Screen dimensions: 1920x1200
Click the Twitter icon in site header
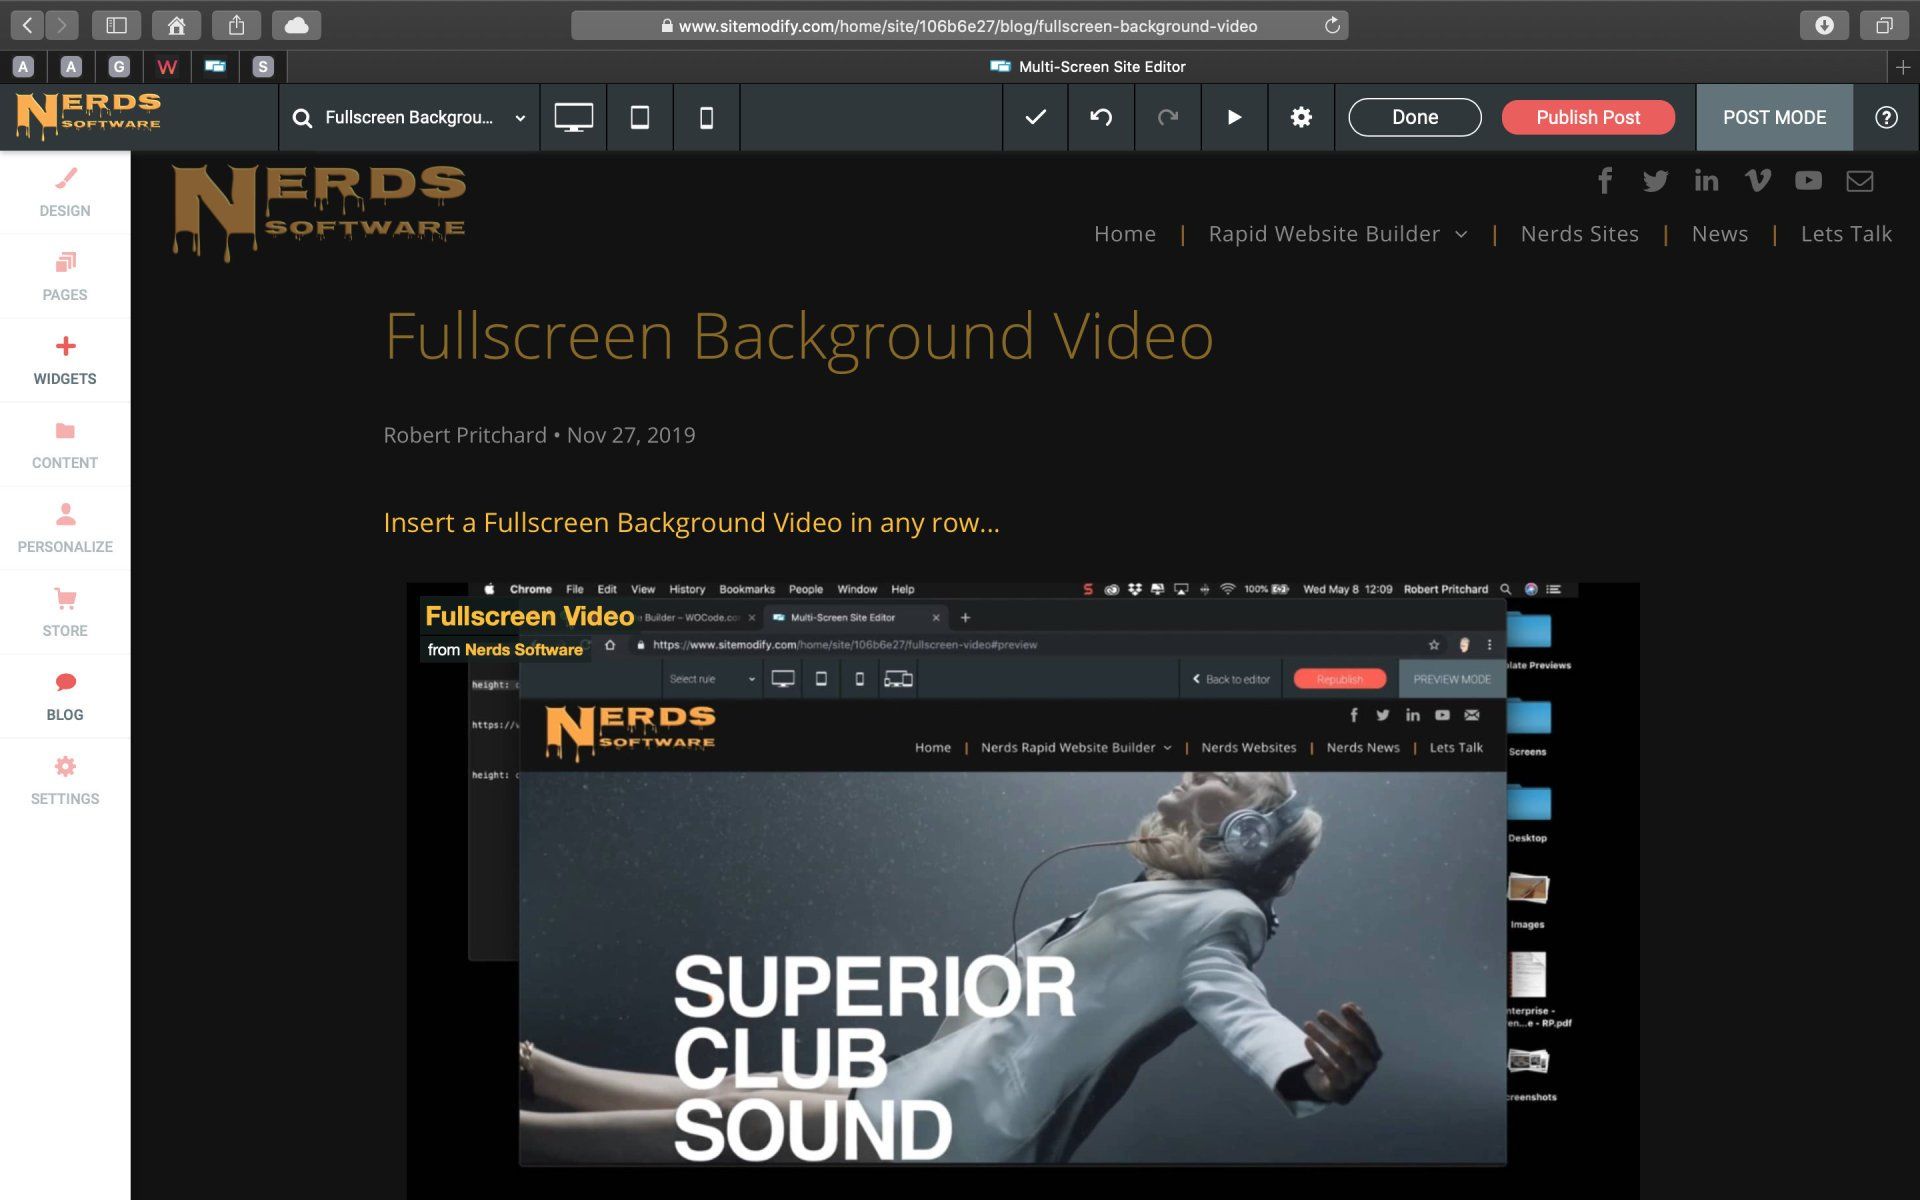pos(1655,181)
